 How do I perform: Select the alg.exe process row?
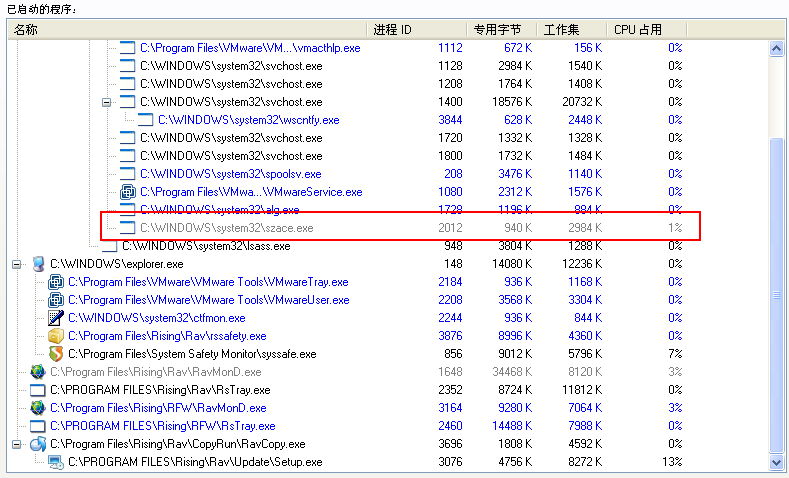400,209
